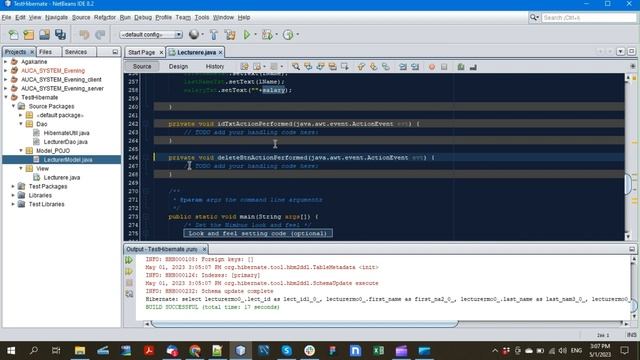Switch to the Design view button
Viewport: 640px width, 360px height.
point(178,67)
